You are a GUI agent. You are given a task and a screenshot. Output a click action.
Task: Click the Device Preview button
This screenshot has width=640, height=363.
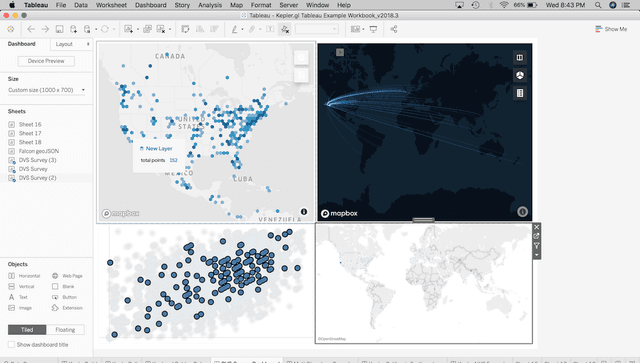pos(46,61)
